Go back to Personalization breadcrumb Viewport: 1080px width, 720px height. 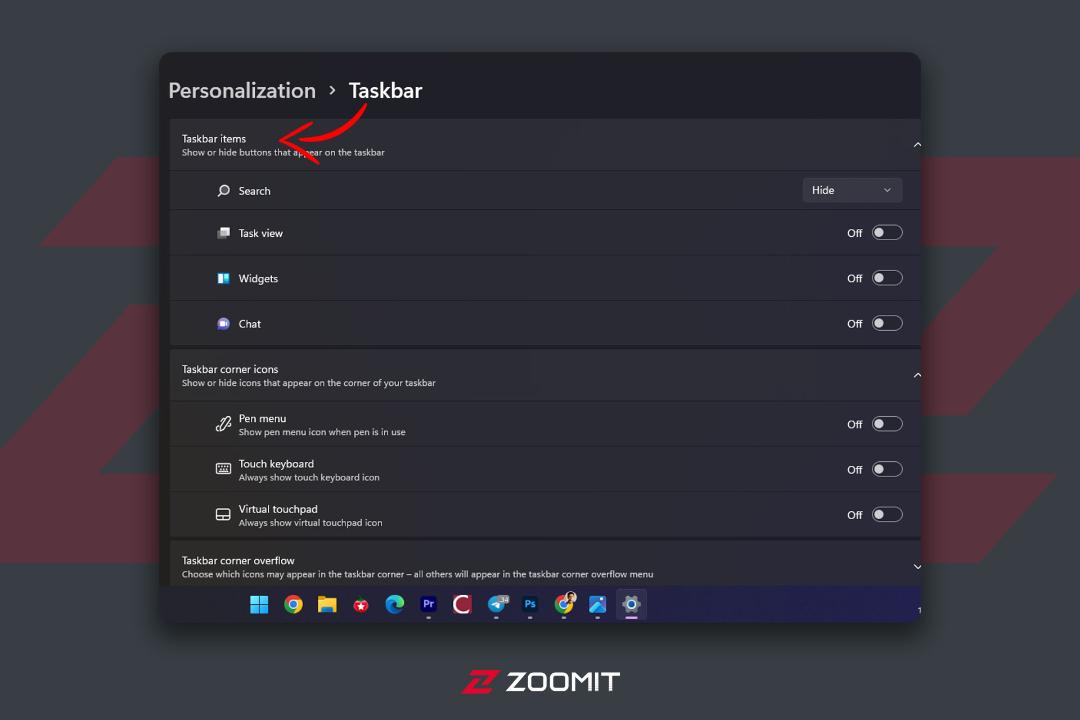(242, 91)
